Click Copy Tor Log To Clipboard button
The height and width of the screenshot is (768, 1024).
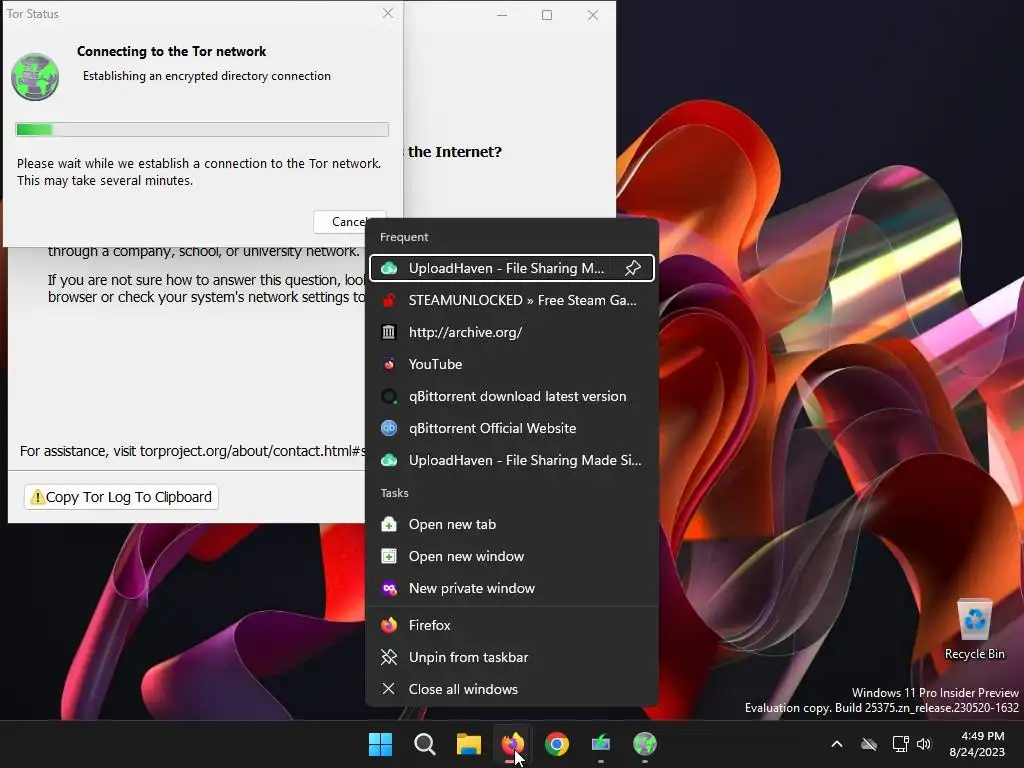point(121,497)
